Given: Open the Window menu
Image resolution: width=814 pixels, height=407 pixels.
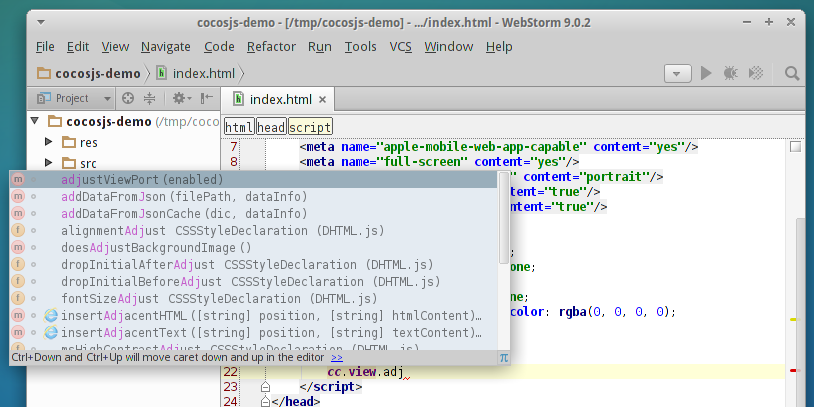Looking at the screenshot, I should 449,47.
